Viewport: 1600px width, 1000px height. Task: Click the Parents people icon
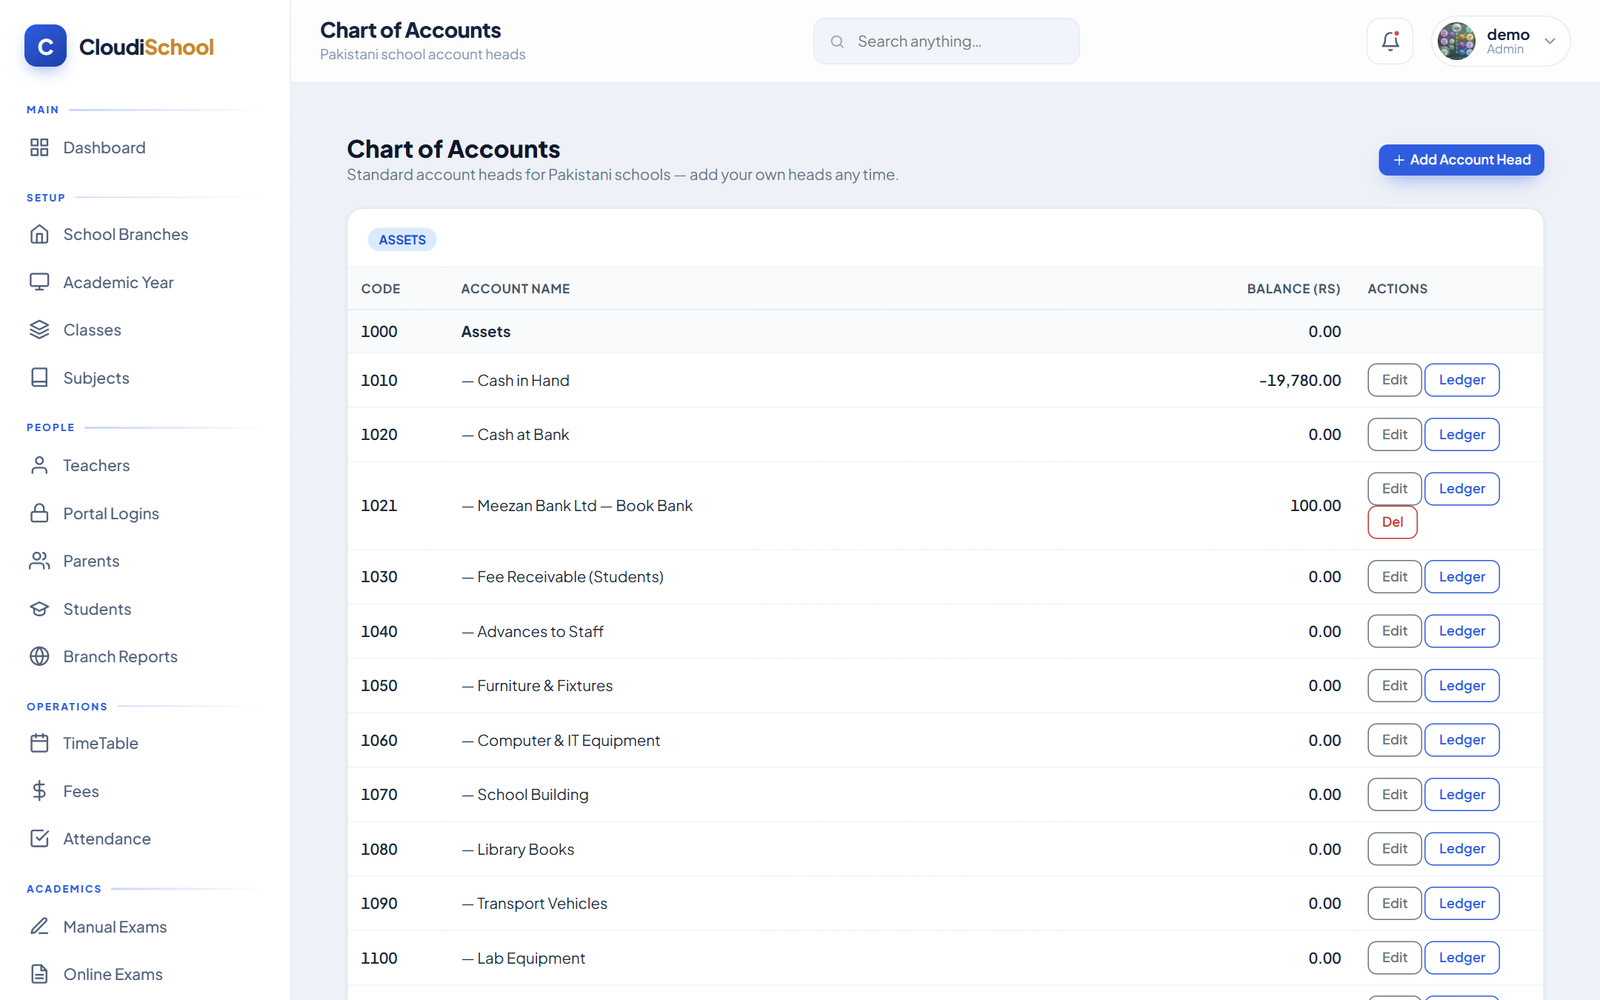39,561
